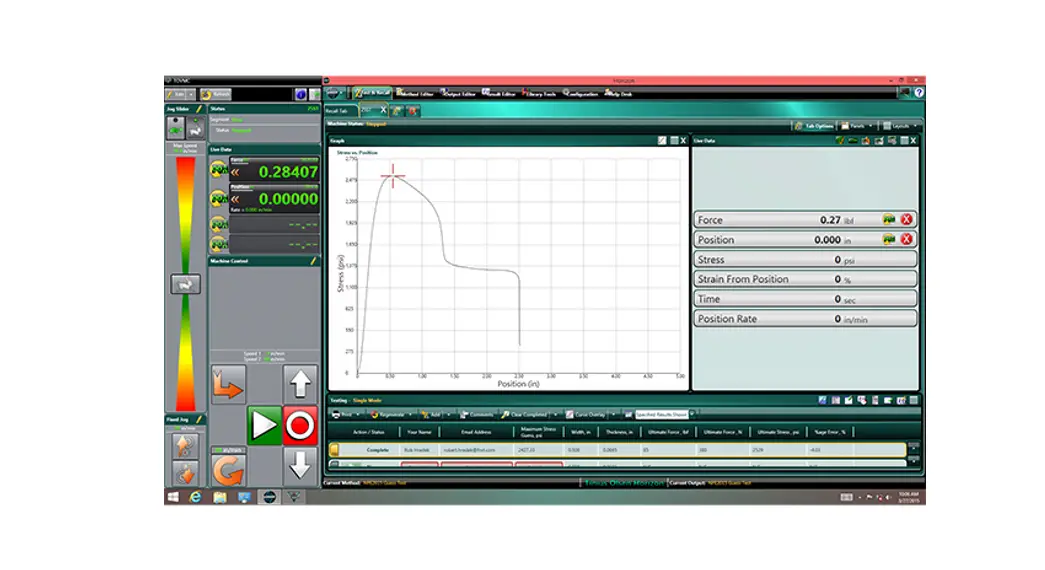Screen dimensions: 1045x570
Task: Select the Complete test result row
Action: 617,450
